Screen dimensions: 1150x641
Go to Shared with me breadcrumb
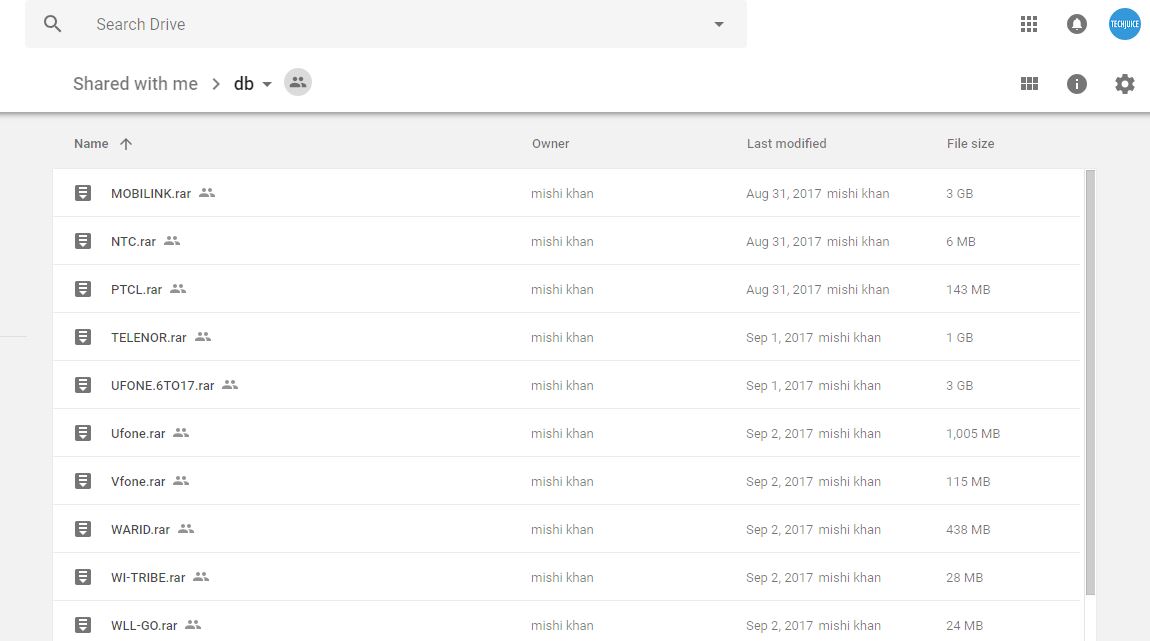135,84
